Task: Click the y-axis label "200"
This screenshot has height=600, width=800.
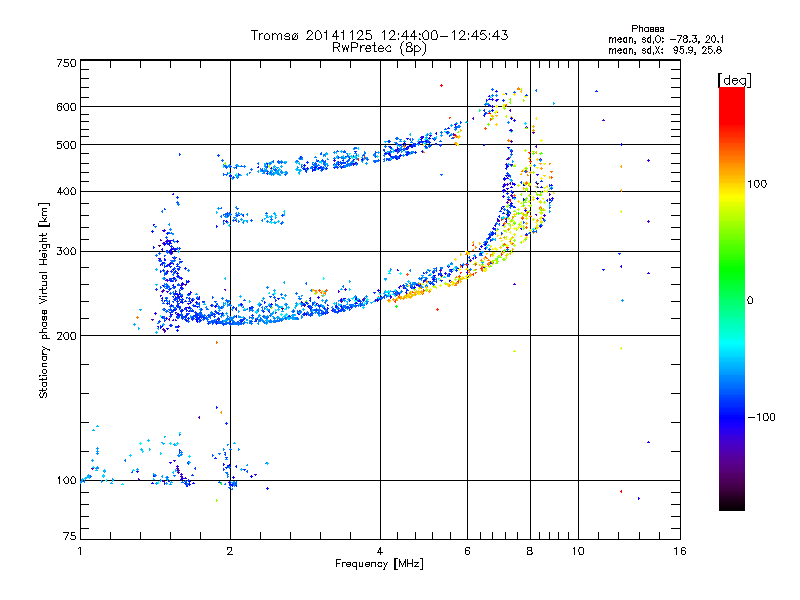Action: coord(66,336)
